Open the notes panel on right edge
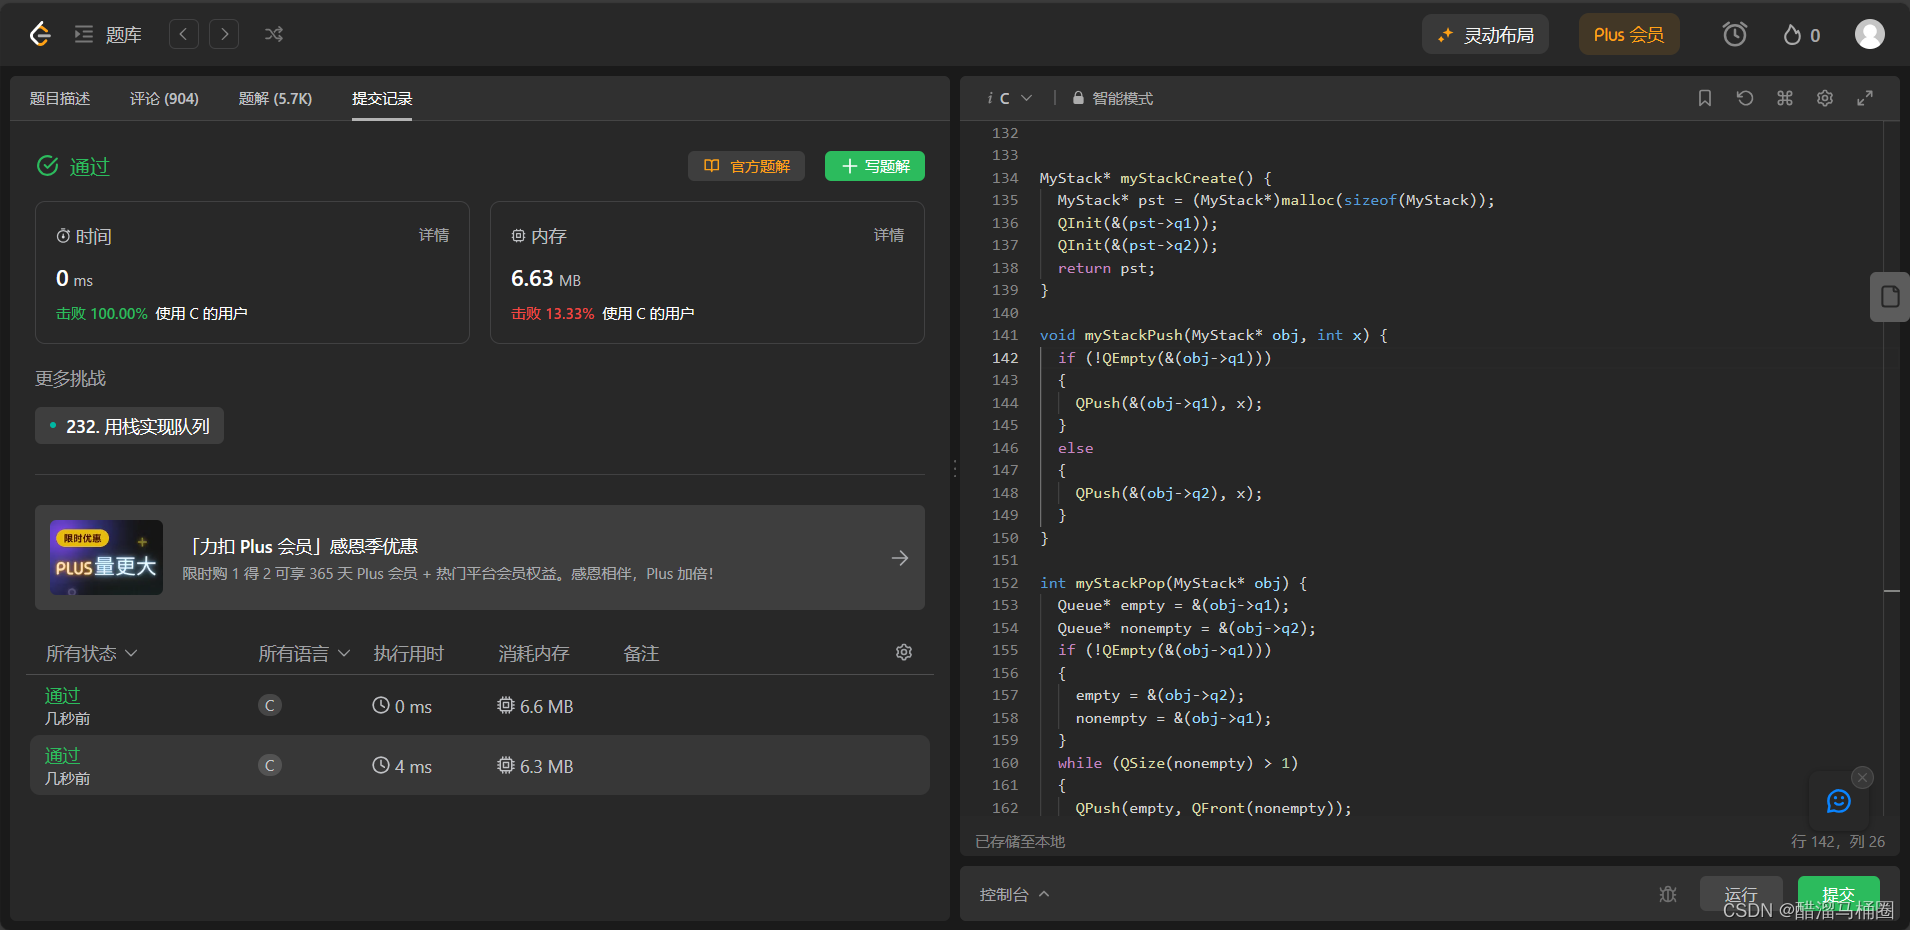The height and width of the screenshot is (930, 1910). point(1888,296)
